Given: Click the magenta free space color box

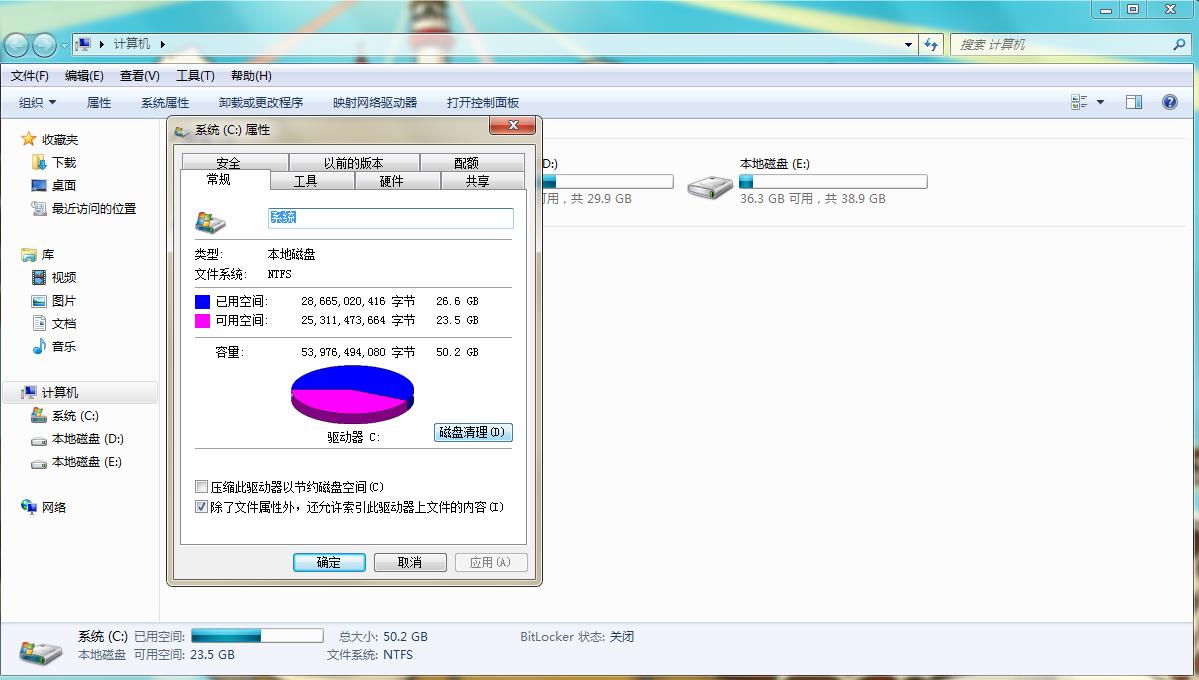Looking at the screenshot, I should [202, 320].
